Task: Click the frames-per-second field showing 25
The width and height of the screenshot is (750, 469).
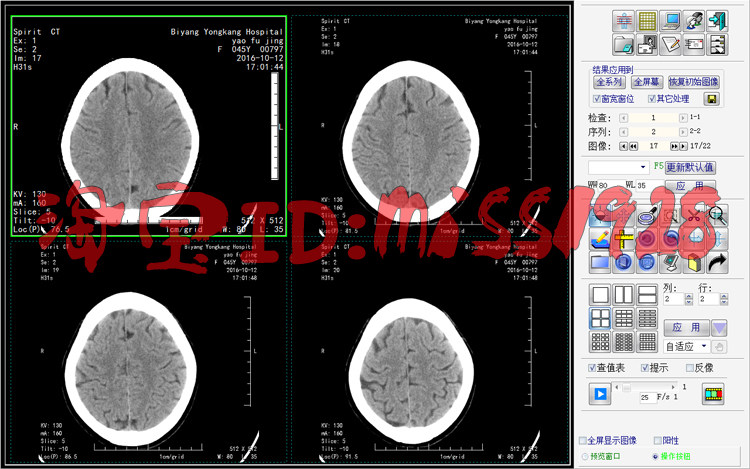Action: click(647, 397)
